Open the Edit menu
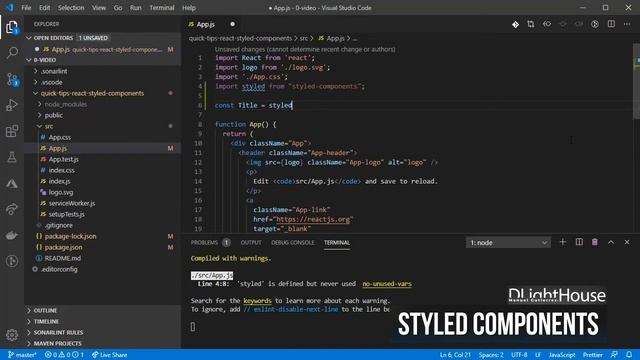This screenshot has height=360, width=640. tap(44, 8)
